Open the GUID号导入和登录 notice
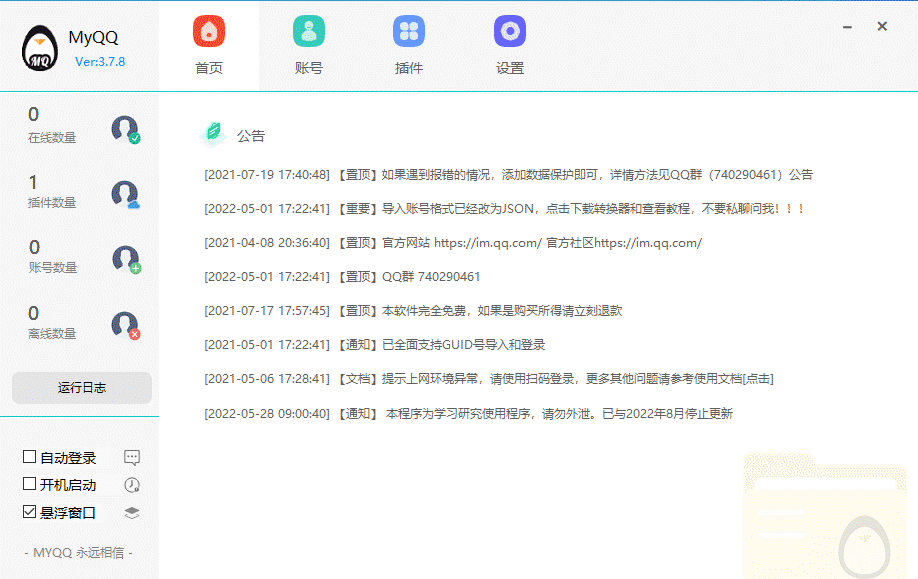Viewport: 918px width, 579px height. point(374,344)
